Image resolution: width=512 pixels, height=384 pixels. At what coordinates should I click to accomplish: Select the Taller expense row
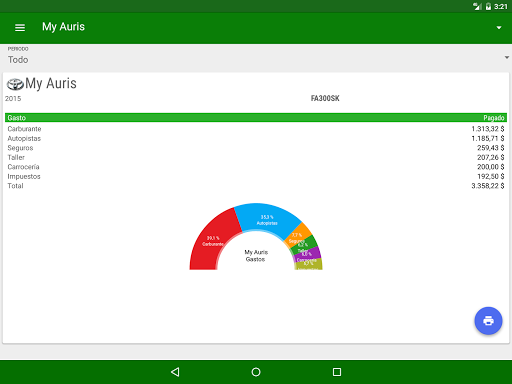click(256, 157)
